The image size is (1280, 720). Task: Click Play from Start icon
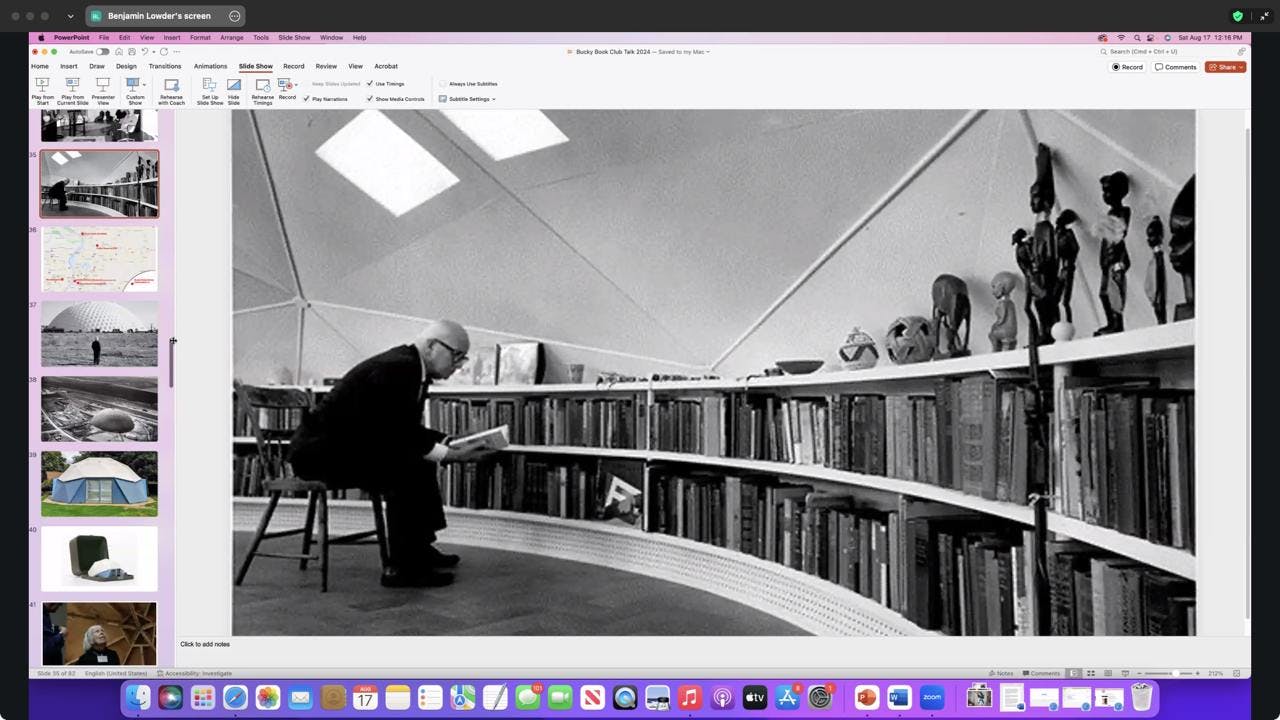pyautogui.click(x=42, y=84)
